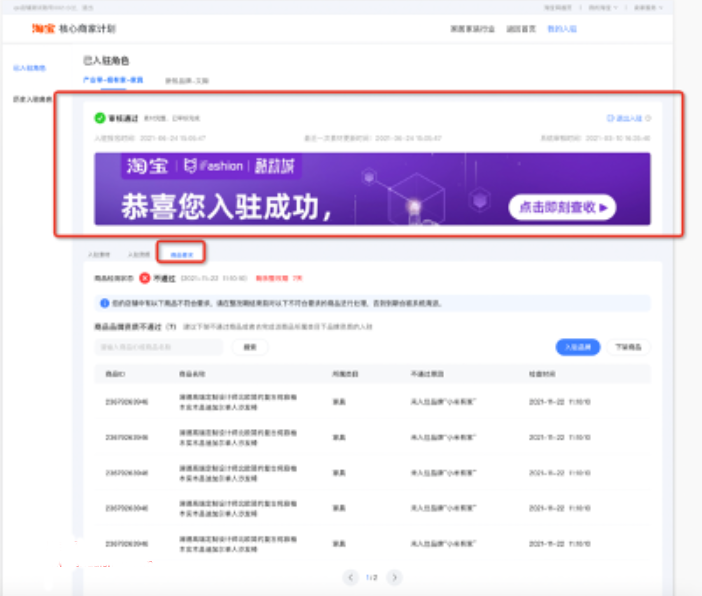Click 我的入驻 link in top navigation
The height and width of the screenshot is (596, 702).
[562, 30]
